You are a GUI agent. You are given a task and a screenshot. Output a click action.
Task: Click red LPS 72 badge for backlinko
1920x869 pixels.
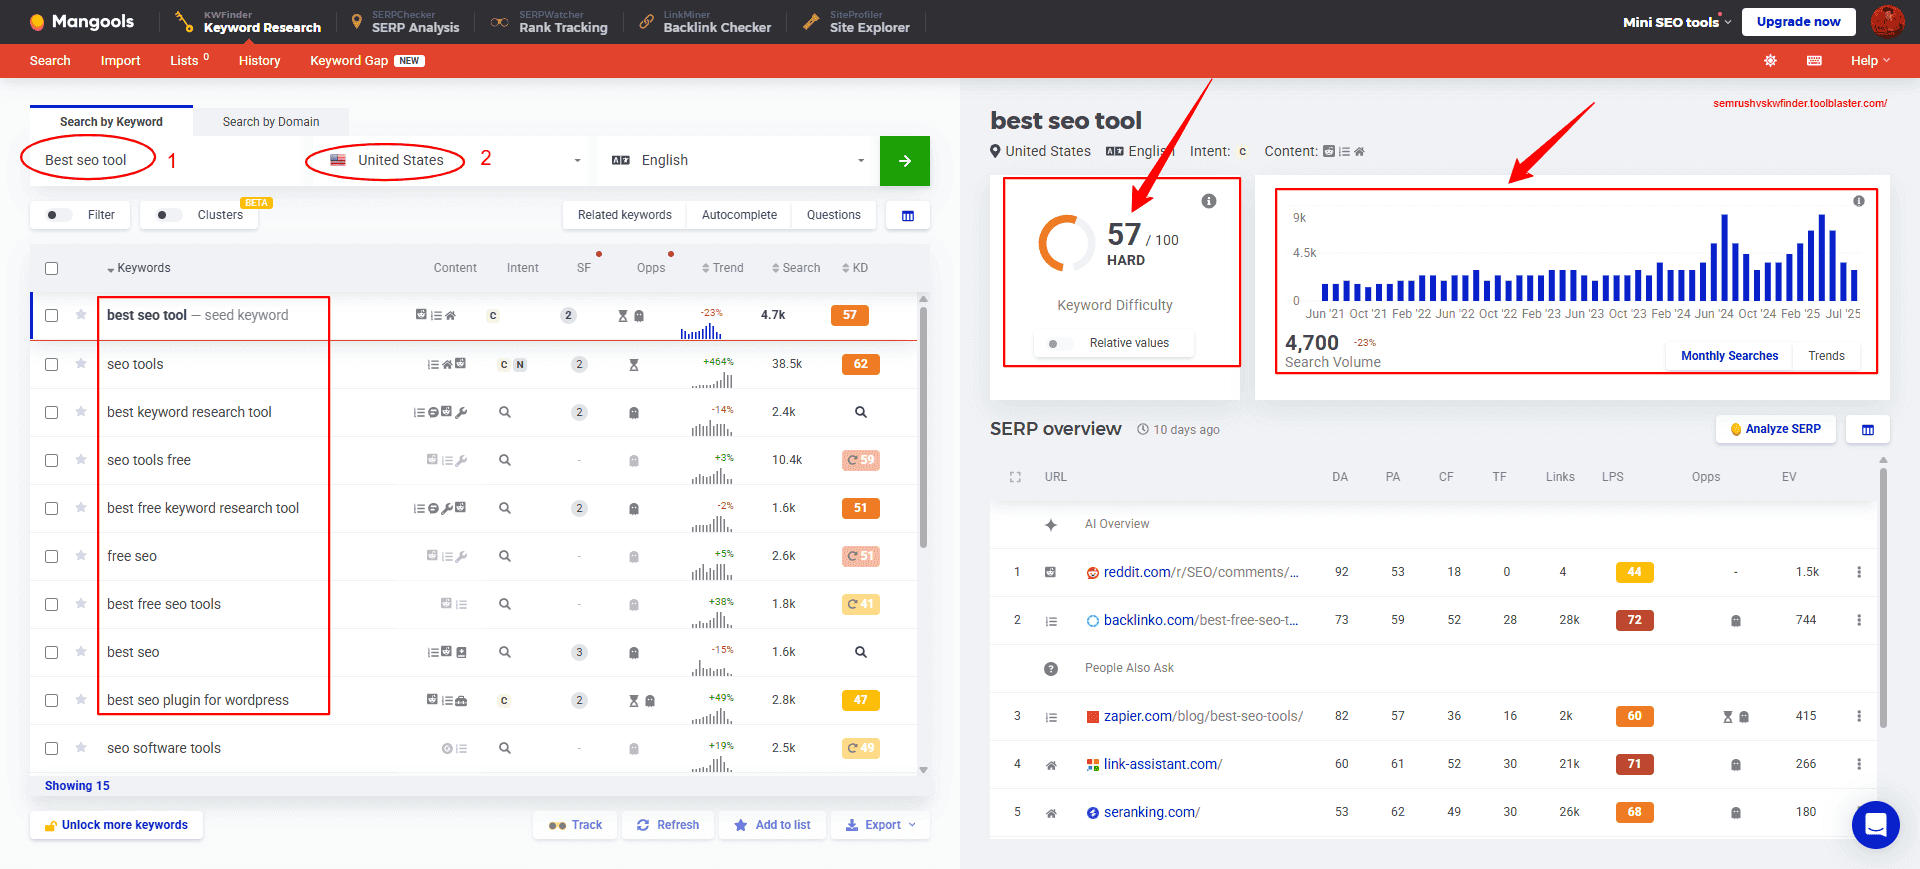tap(1635, 620)
